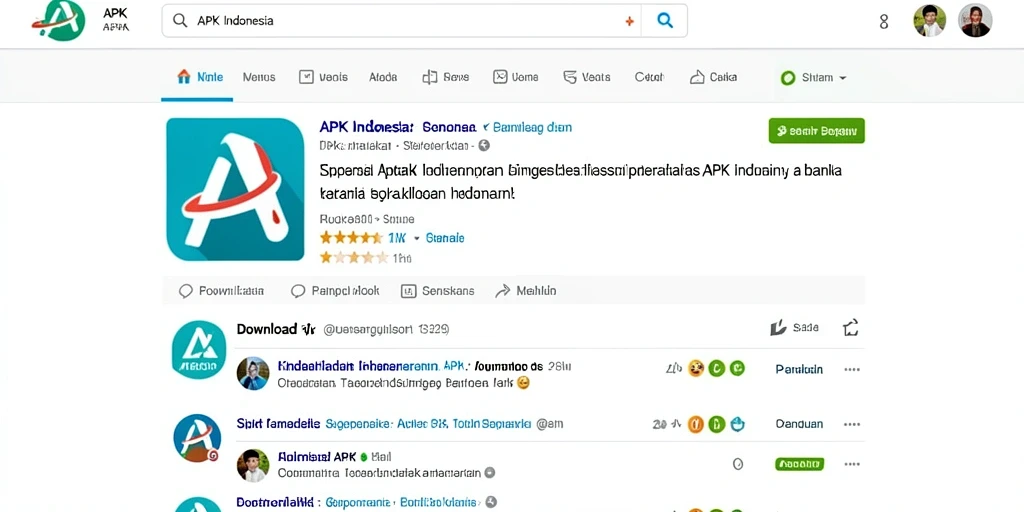Open the 'Caika' tab
This screenshot has height=512, width=1024.
(x=713, y=77)
